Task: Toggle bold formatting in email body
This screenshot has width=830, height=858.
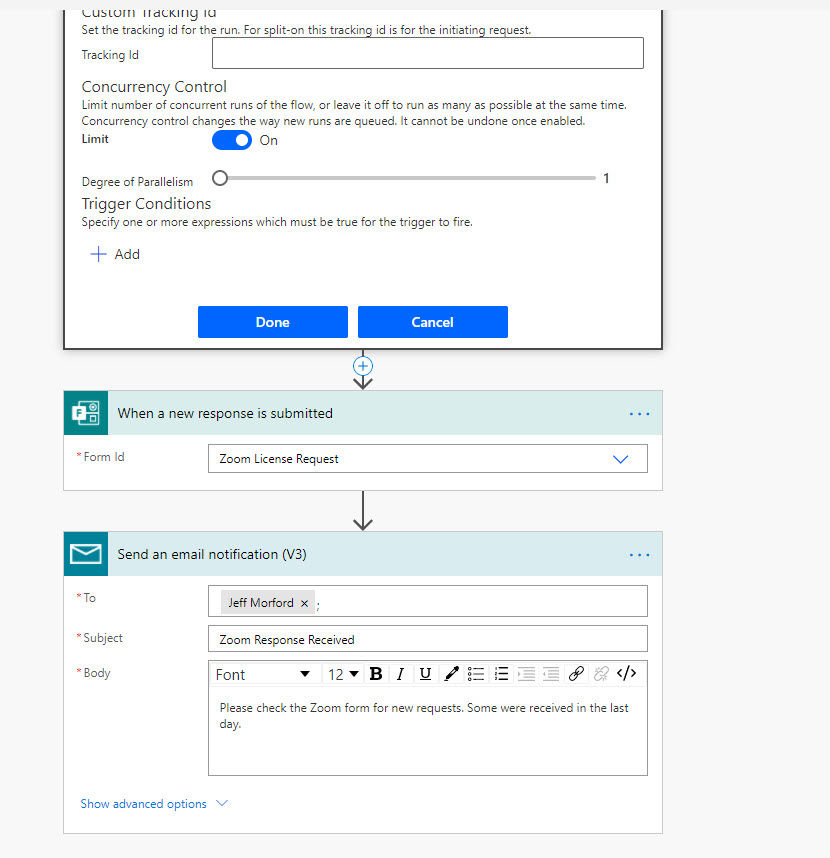Action: 376,674
